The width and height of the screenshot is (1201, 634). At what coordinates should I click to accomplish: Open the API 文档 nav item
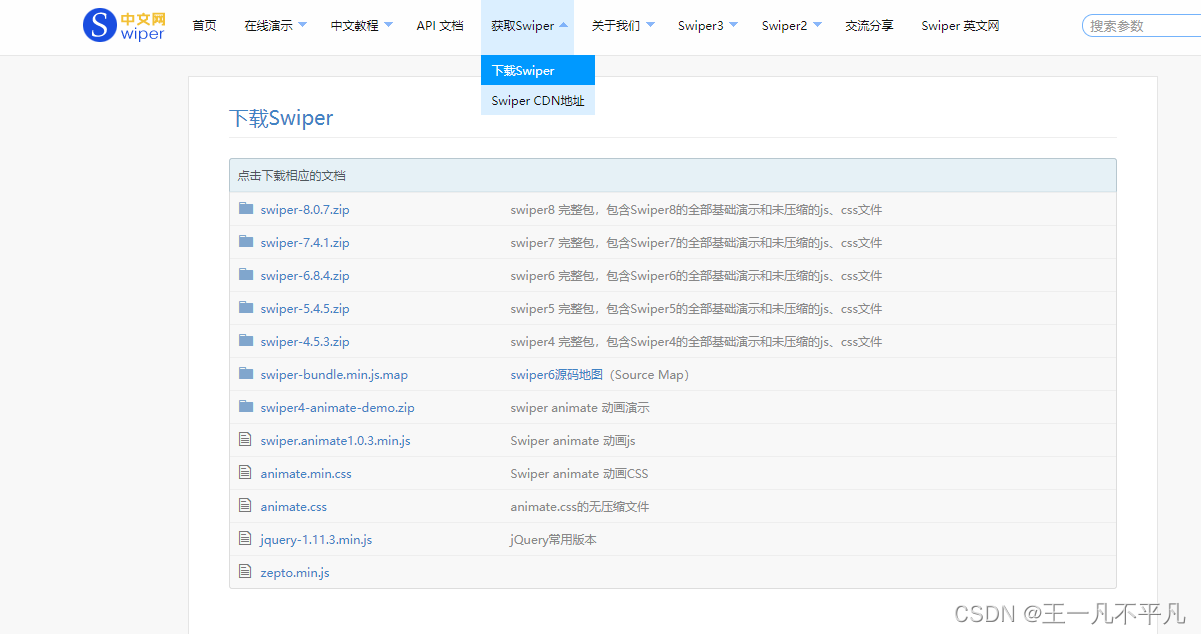point(440,26)
